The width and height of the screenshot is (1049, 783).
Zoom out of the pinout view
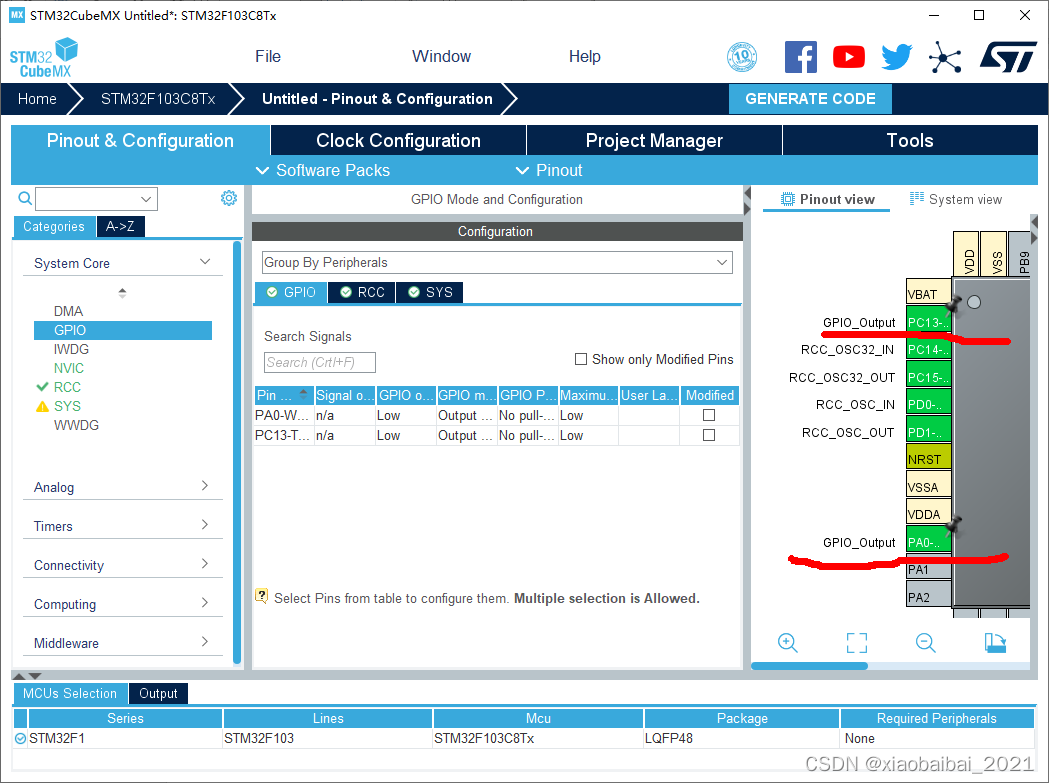(x=925, y=642)
